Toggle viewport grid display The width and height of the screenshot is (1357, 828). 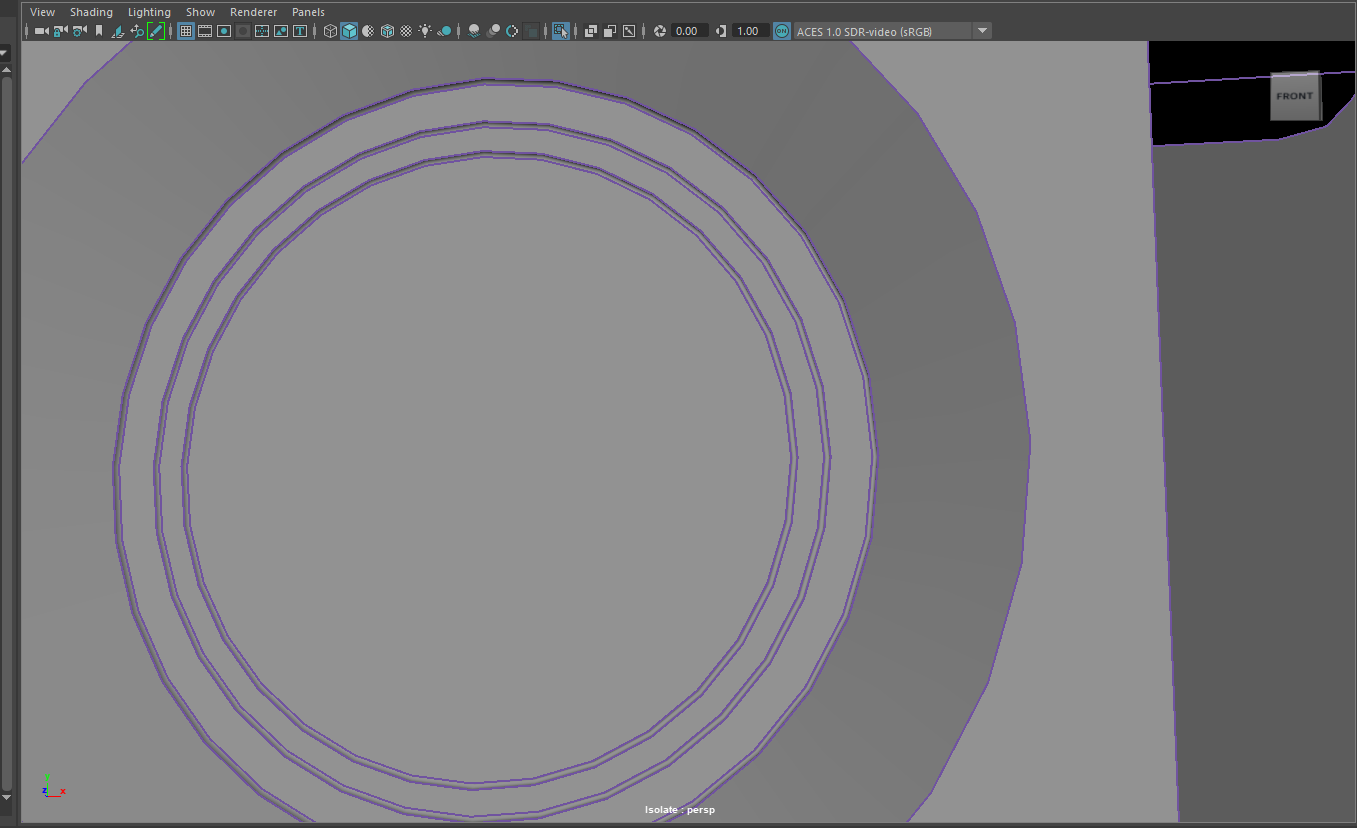[x=185, y=31]
